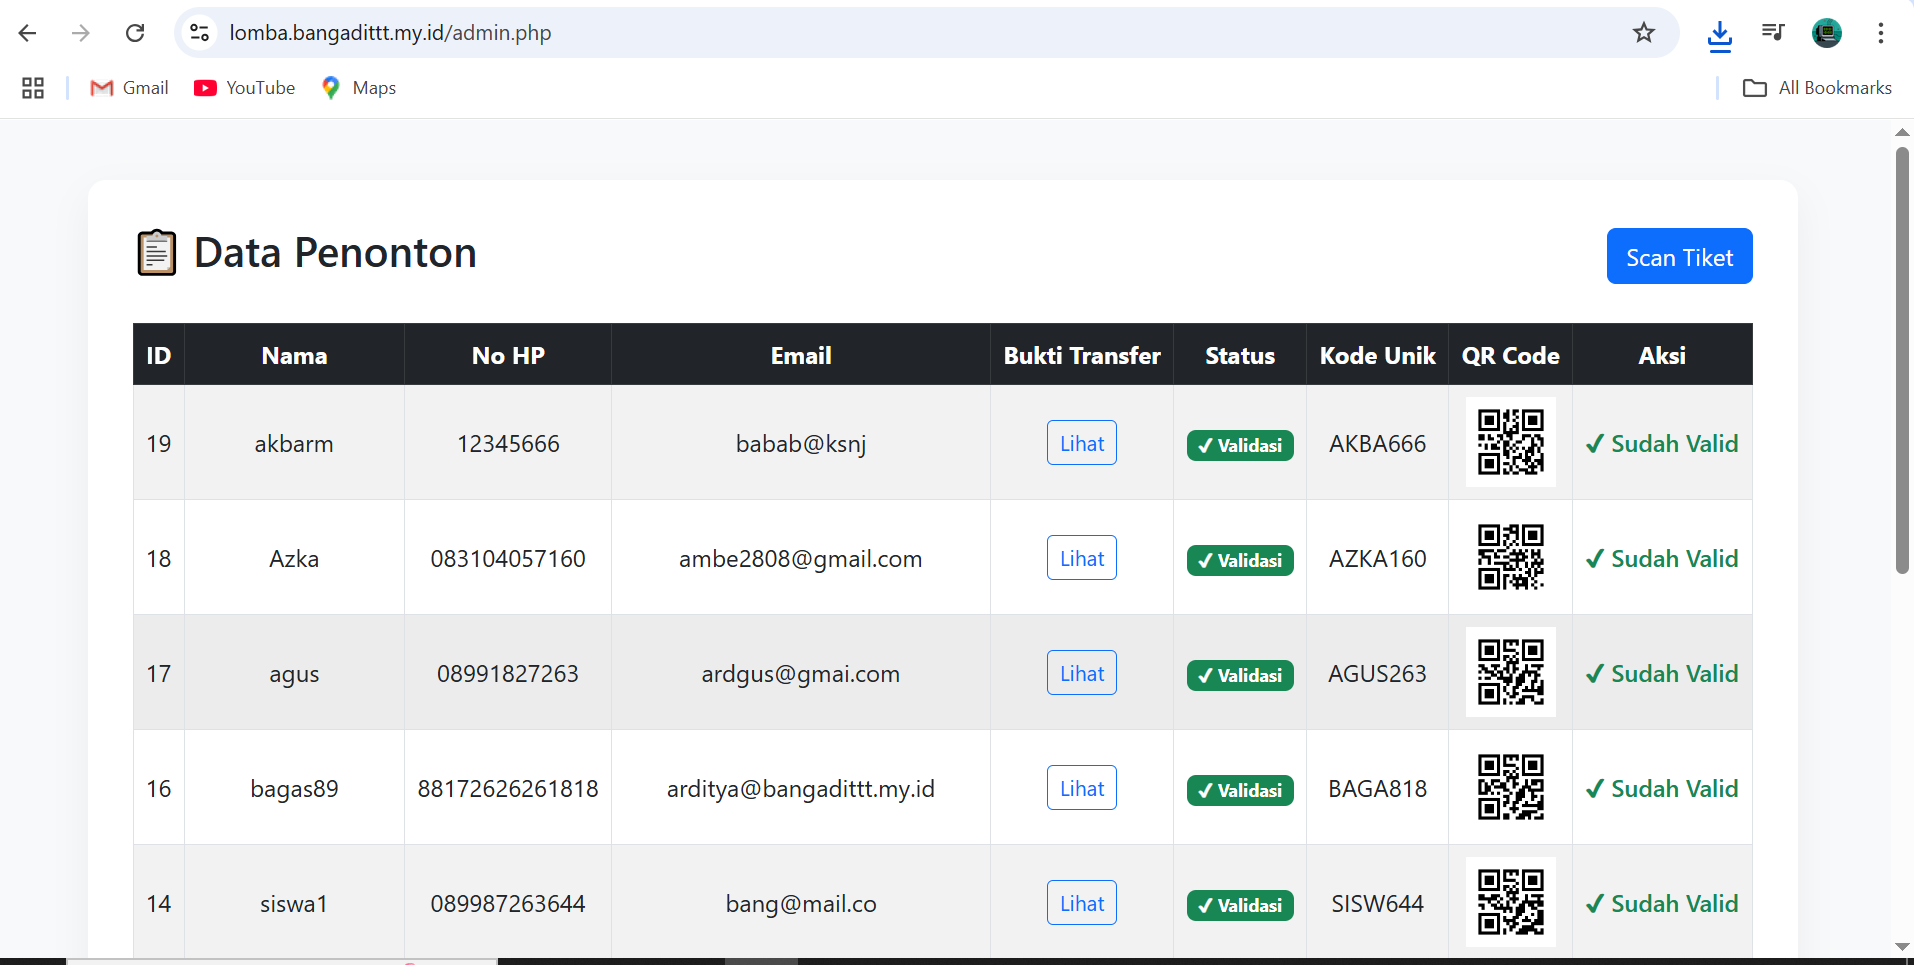Screen dimensions: 1914x965
Task: Bookmark this page with the star
Action: pyautogui.click(x=1643, y=33)
